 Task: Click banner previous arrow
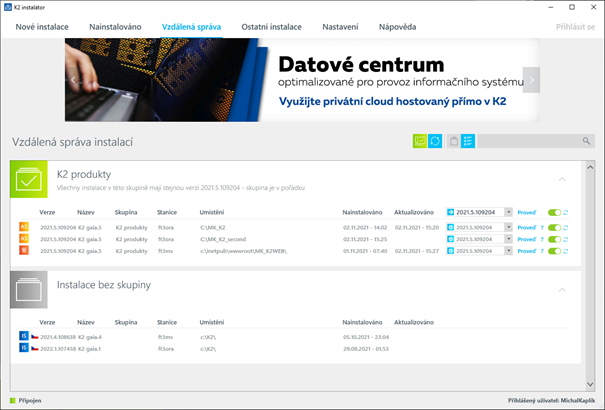click(73, 80)
